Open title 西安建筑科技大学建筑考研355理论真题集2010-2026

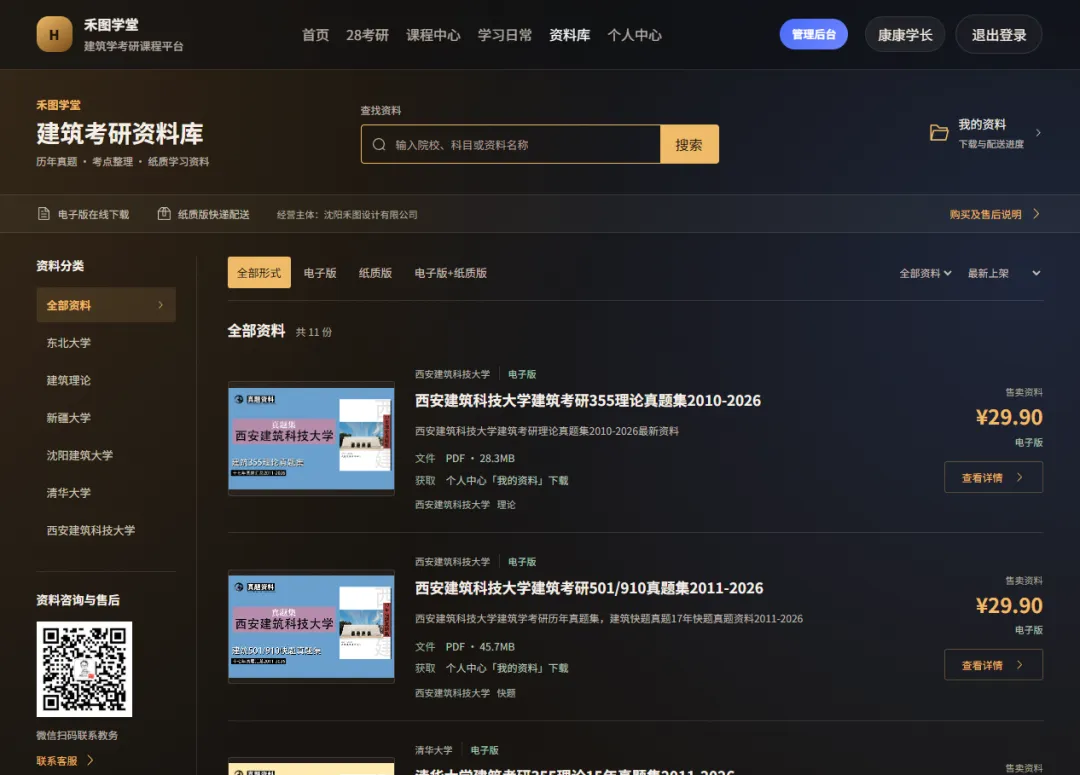tap(588, 400)
